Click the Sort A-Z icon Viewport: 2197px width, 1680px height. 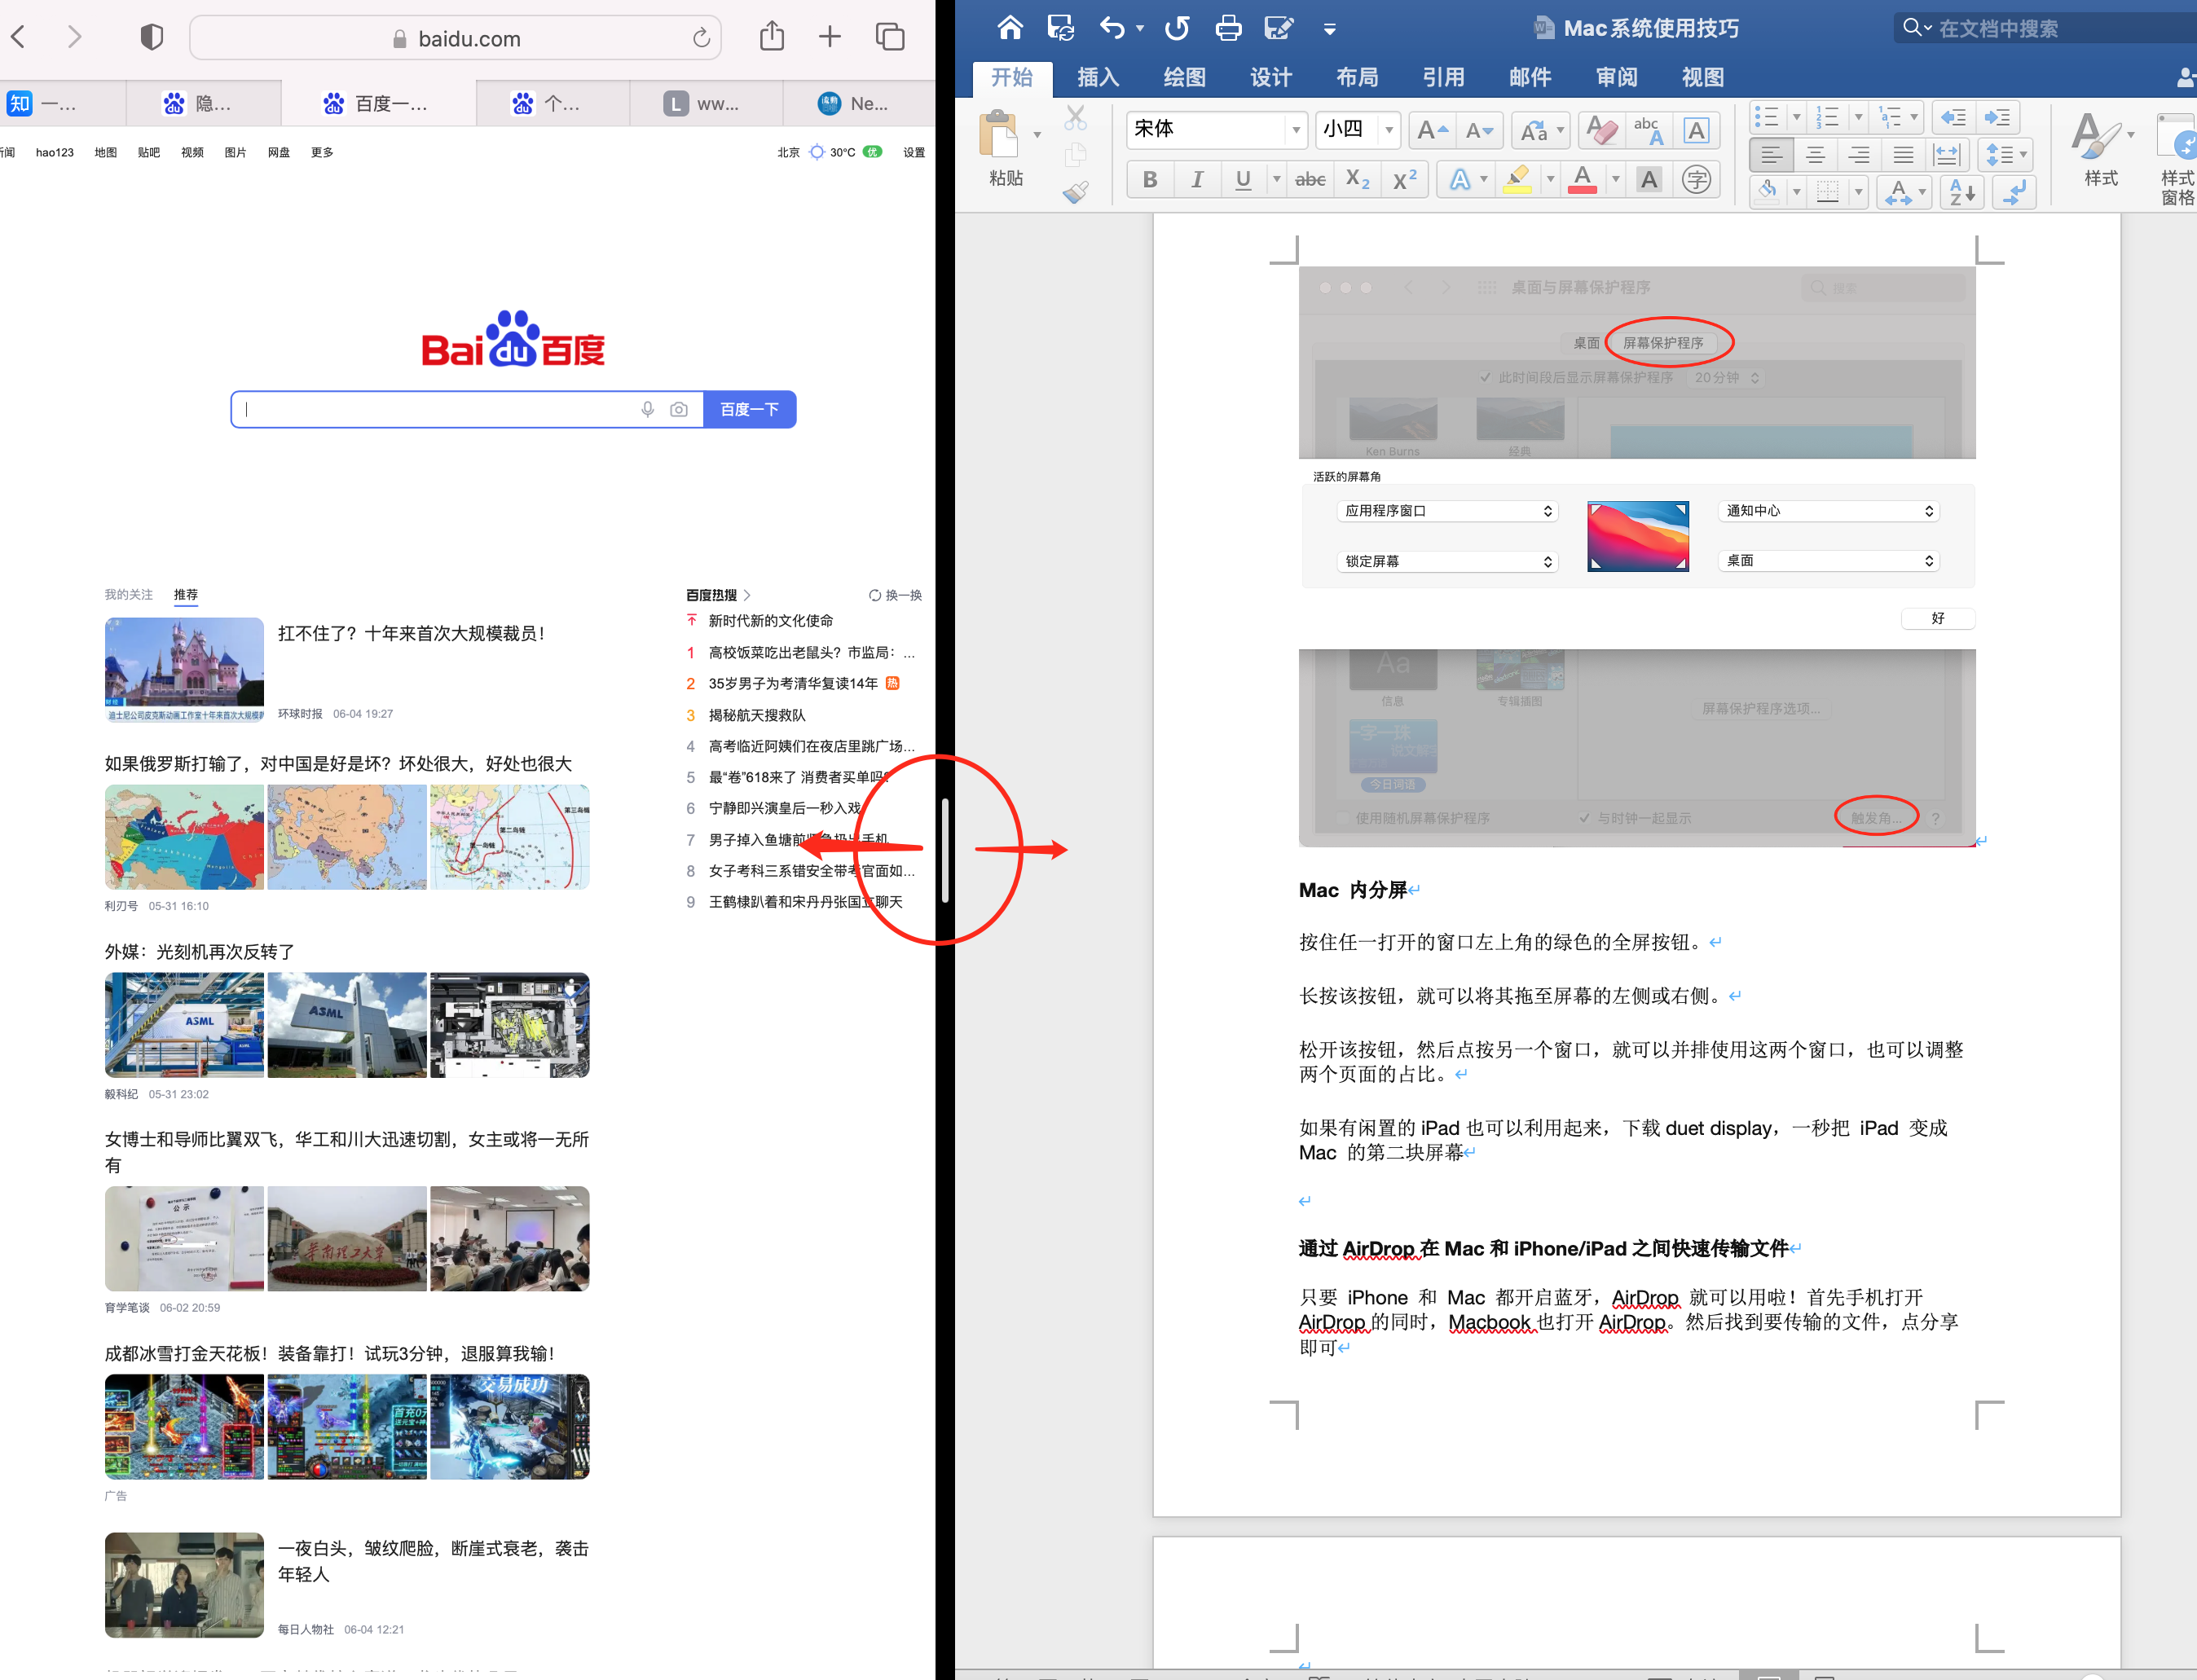pyautogui.click(x=1961, y=192)
